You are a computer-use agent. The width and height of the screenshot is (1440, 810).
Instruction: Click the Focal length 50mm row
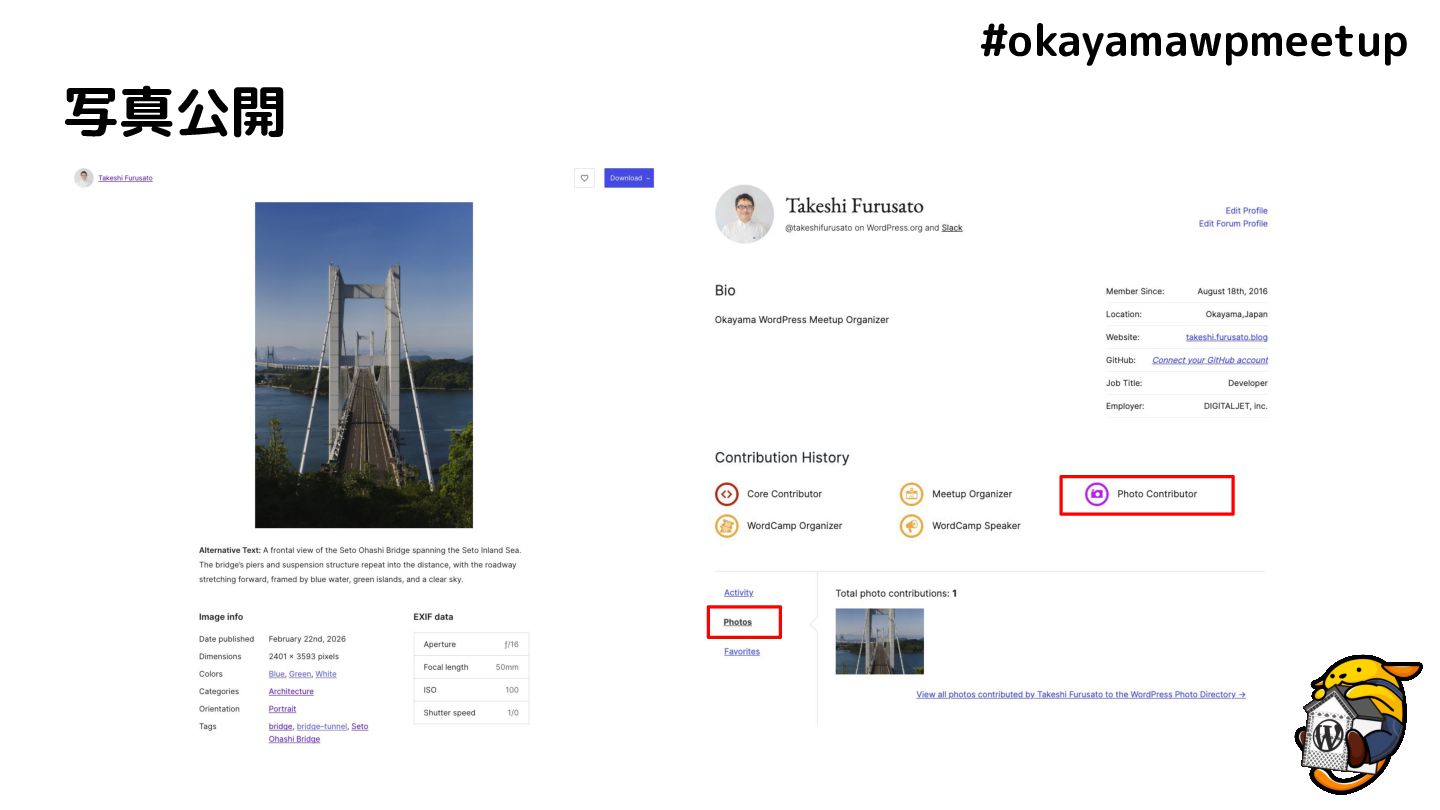point(471,667)
